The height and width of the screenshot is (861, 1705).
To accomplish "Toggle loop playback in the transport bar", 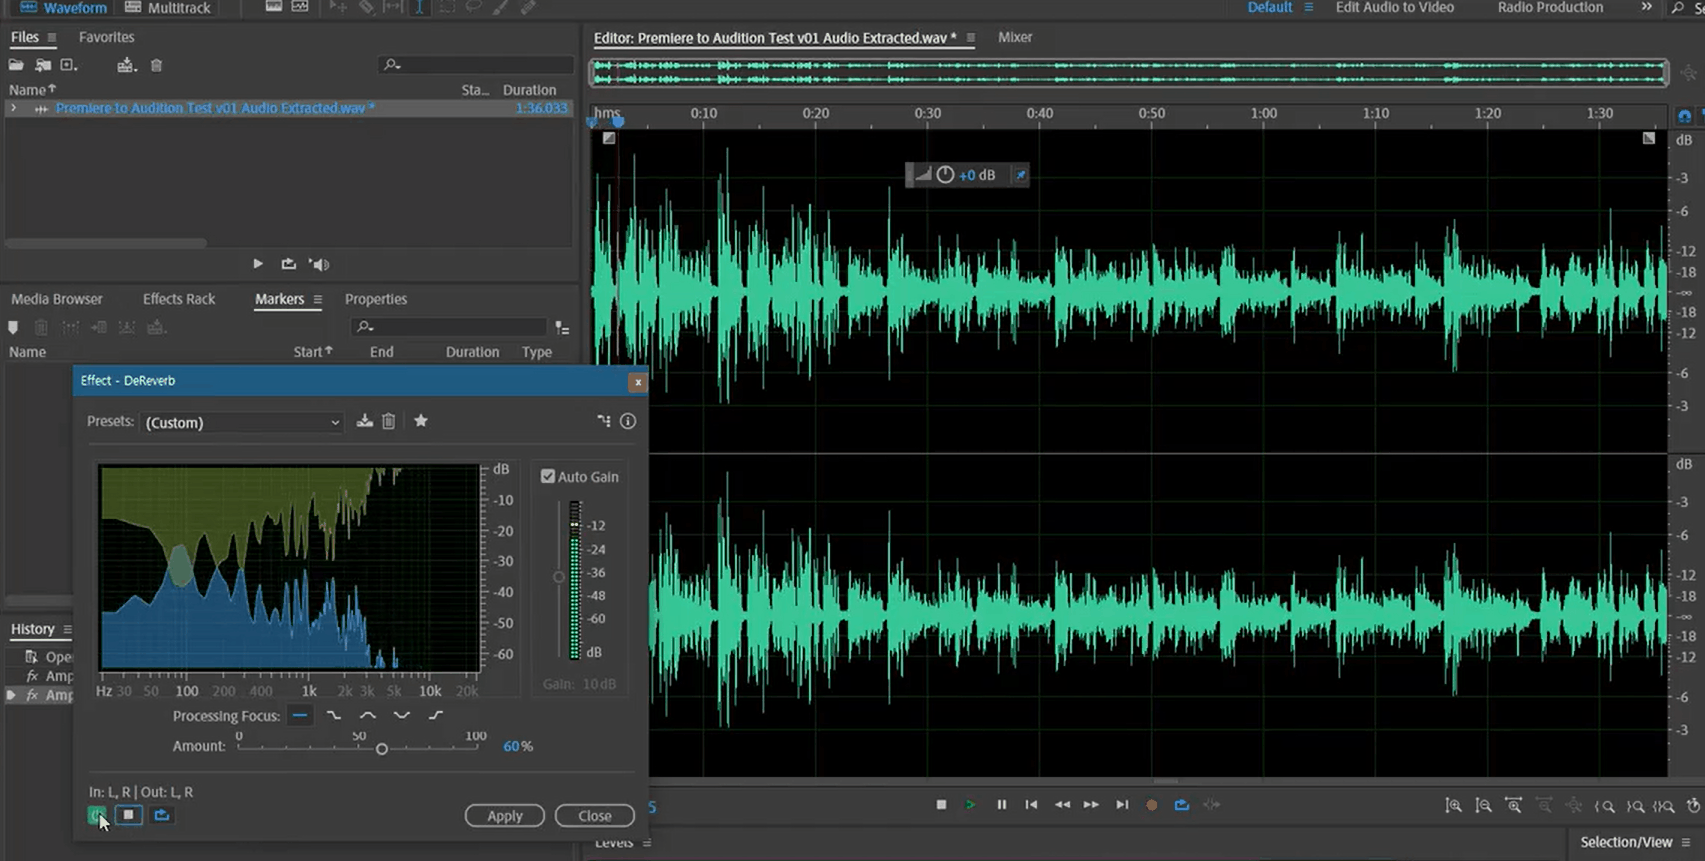I will click(1181, 805).
